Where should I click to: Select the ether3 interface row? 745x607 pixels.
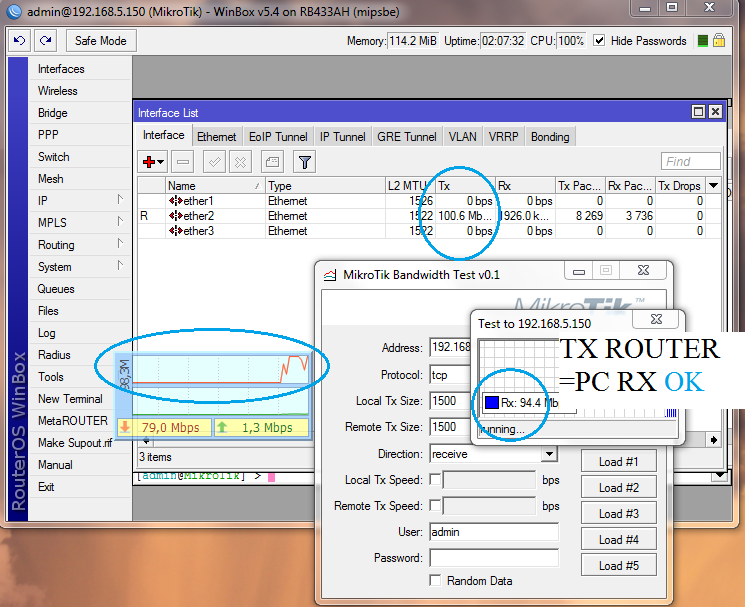point(429,231)
